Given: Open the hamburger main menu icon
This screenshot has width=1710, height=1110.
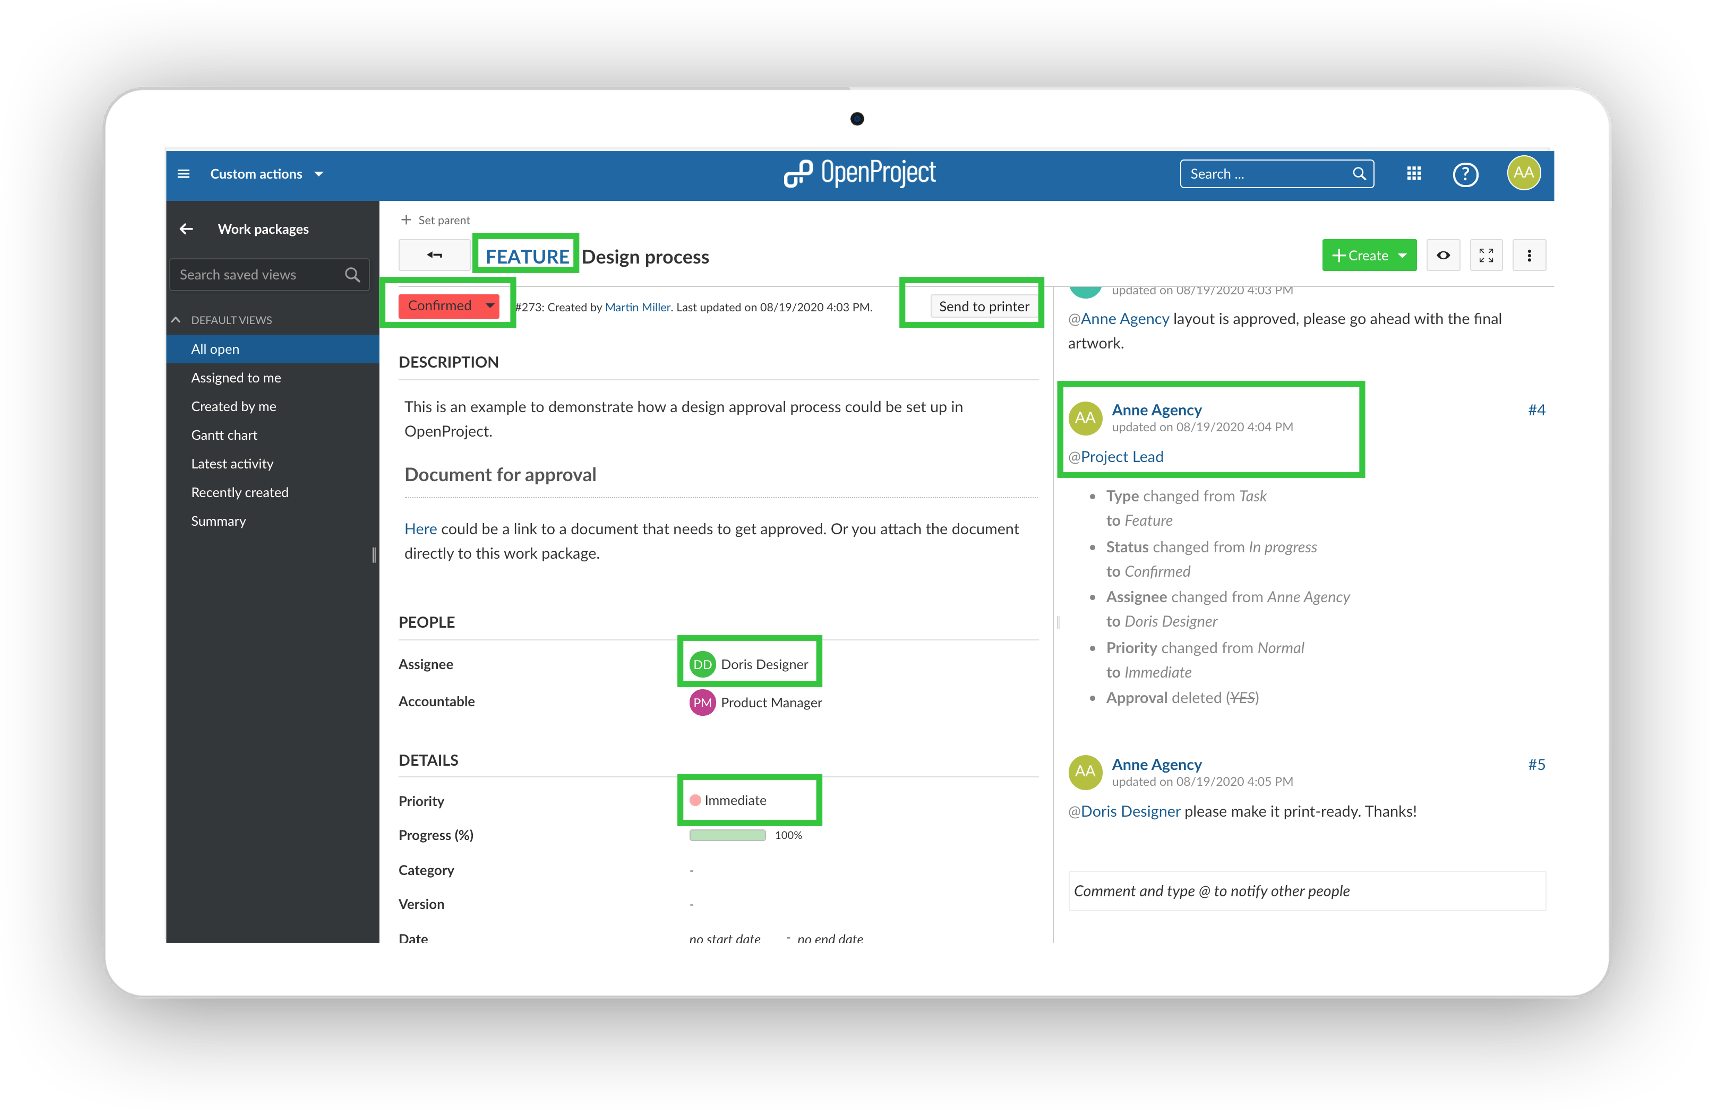Looking at the screenshot, I should pos(183,174).
